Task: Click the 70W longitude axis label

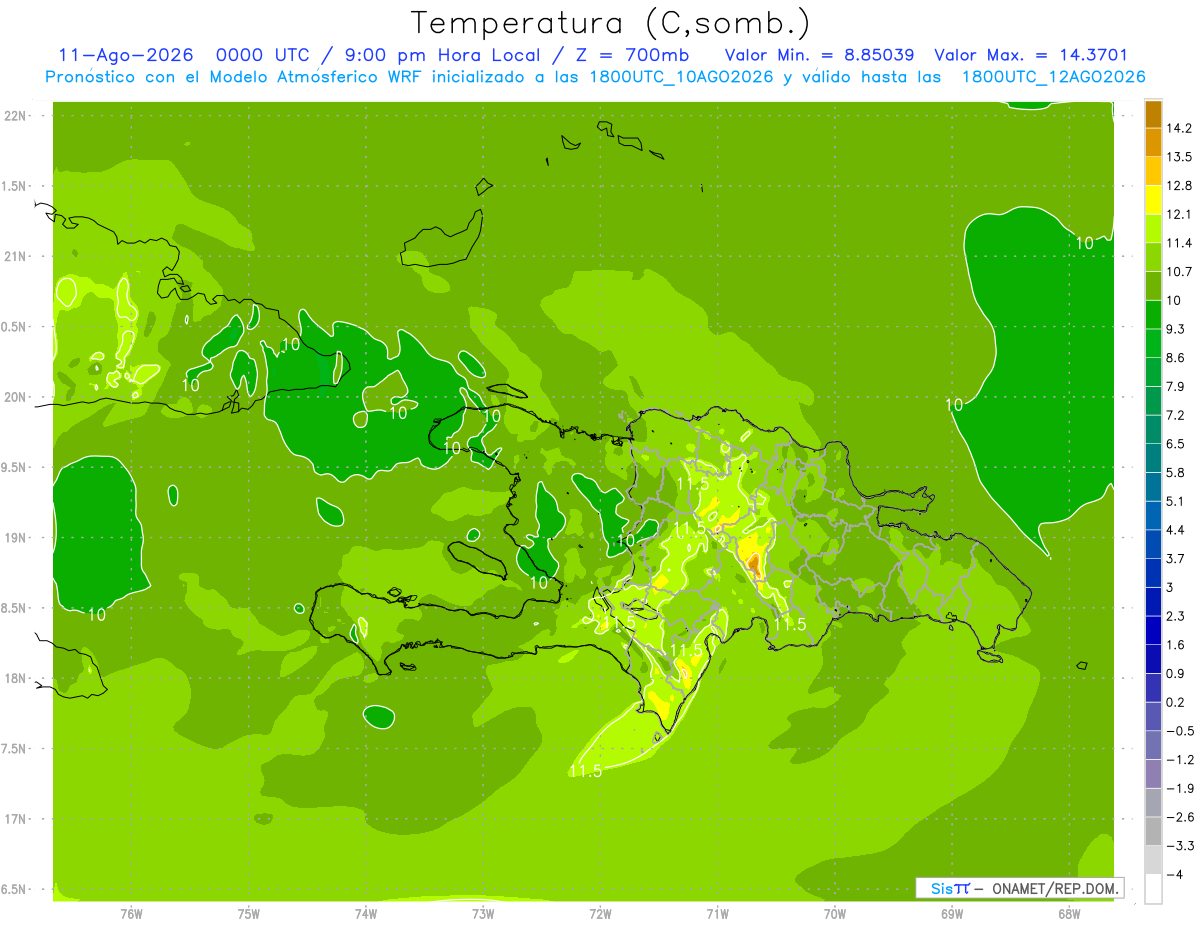Action: pos(835,913)
